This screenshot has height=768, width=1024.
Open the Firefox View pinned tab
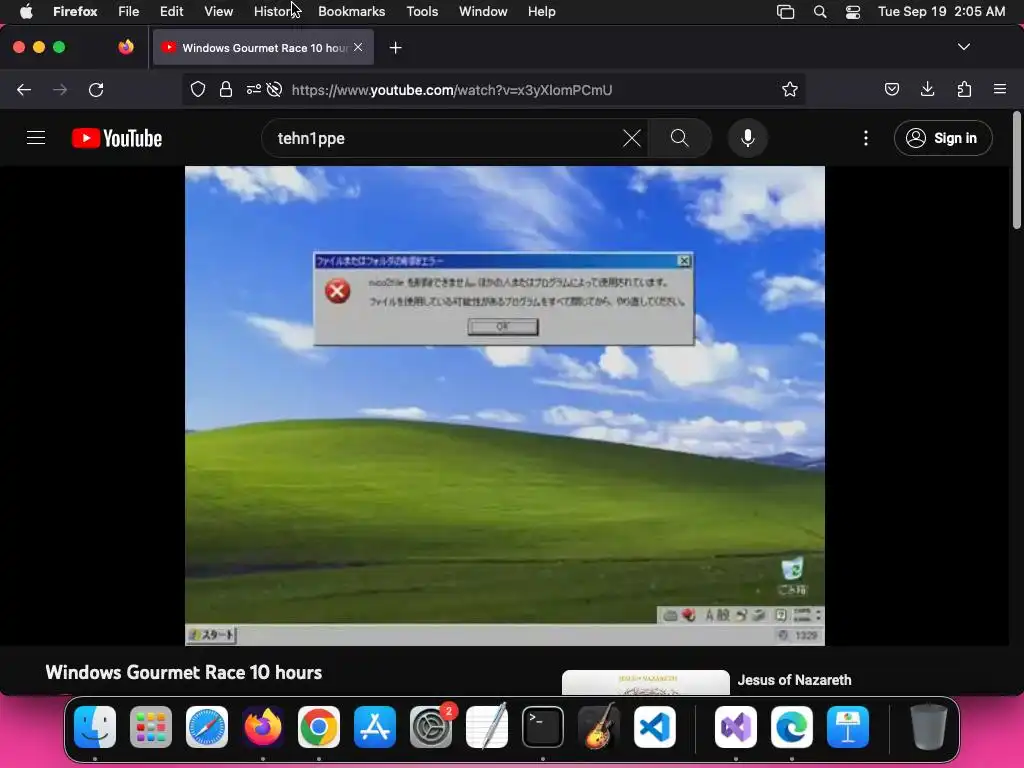[x=126, y=47]
